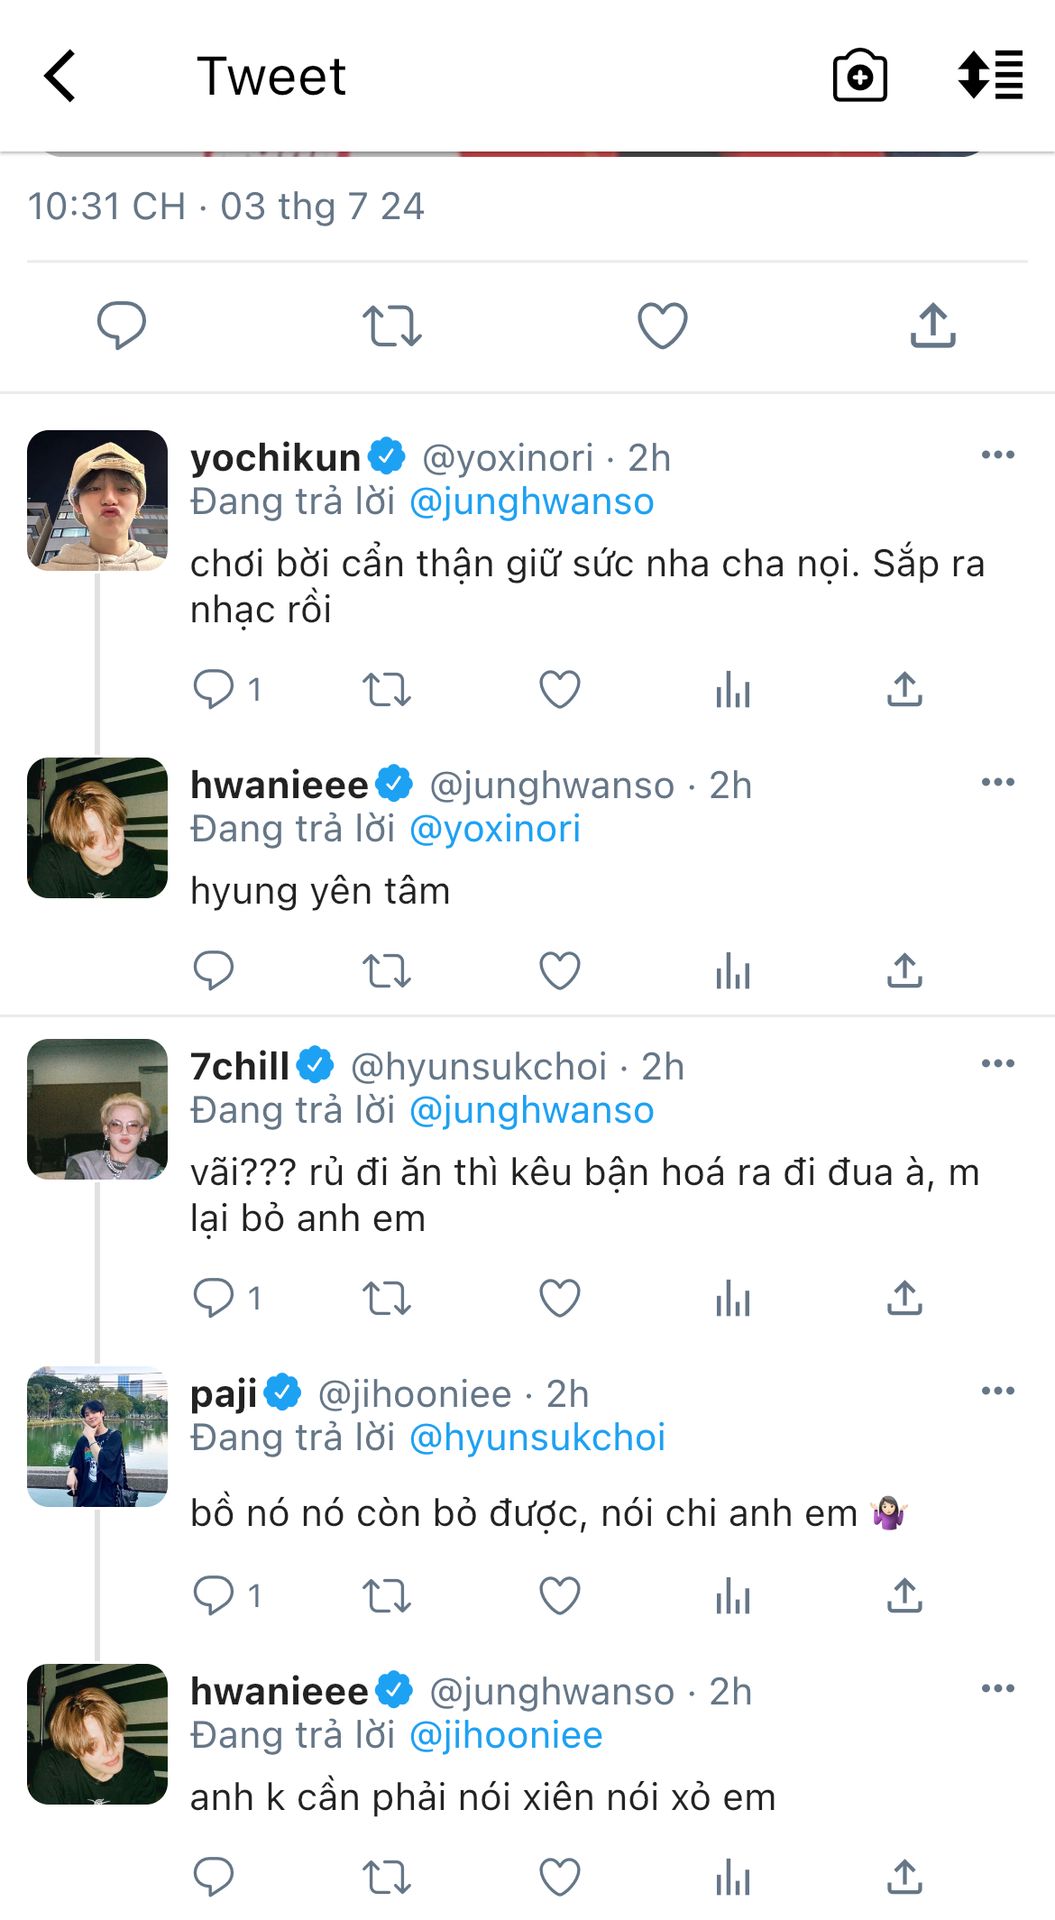Screen dimensions: 1055x1920
Task: Like the main tweet
Action: pos(662,325)
